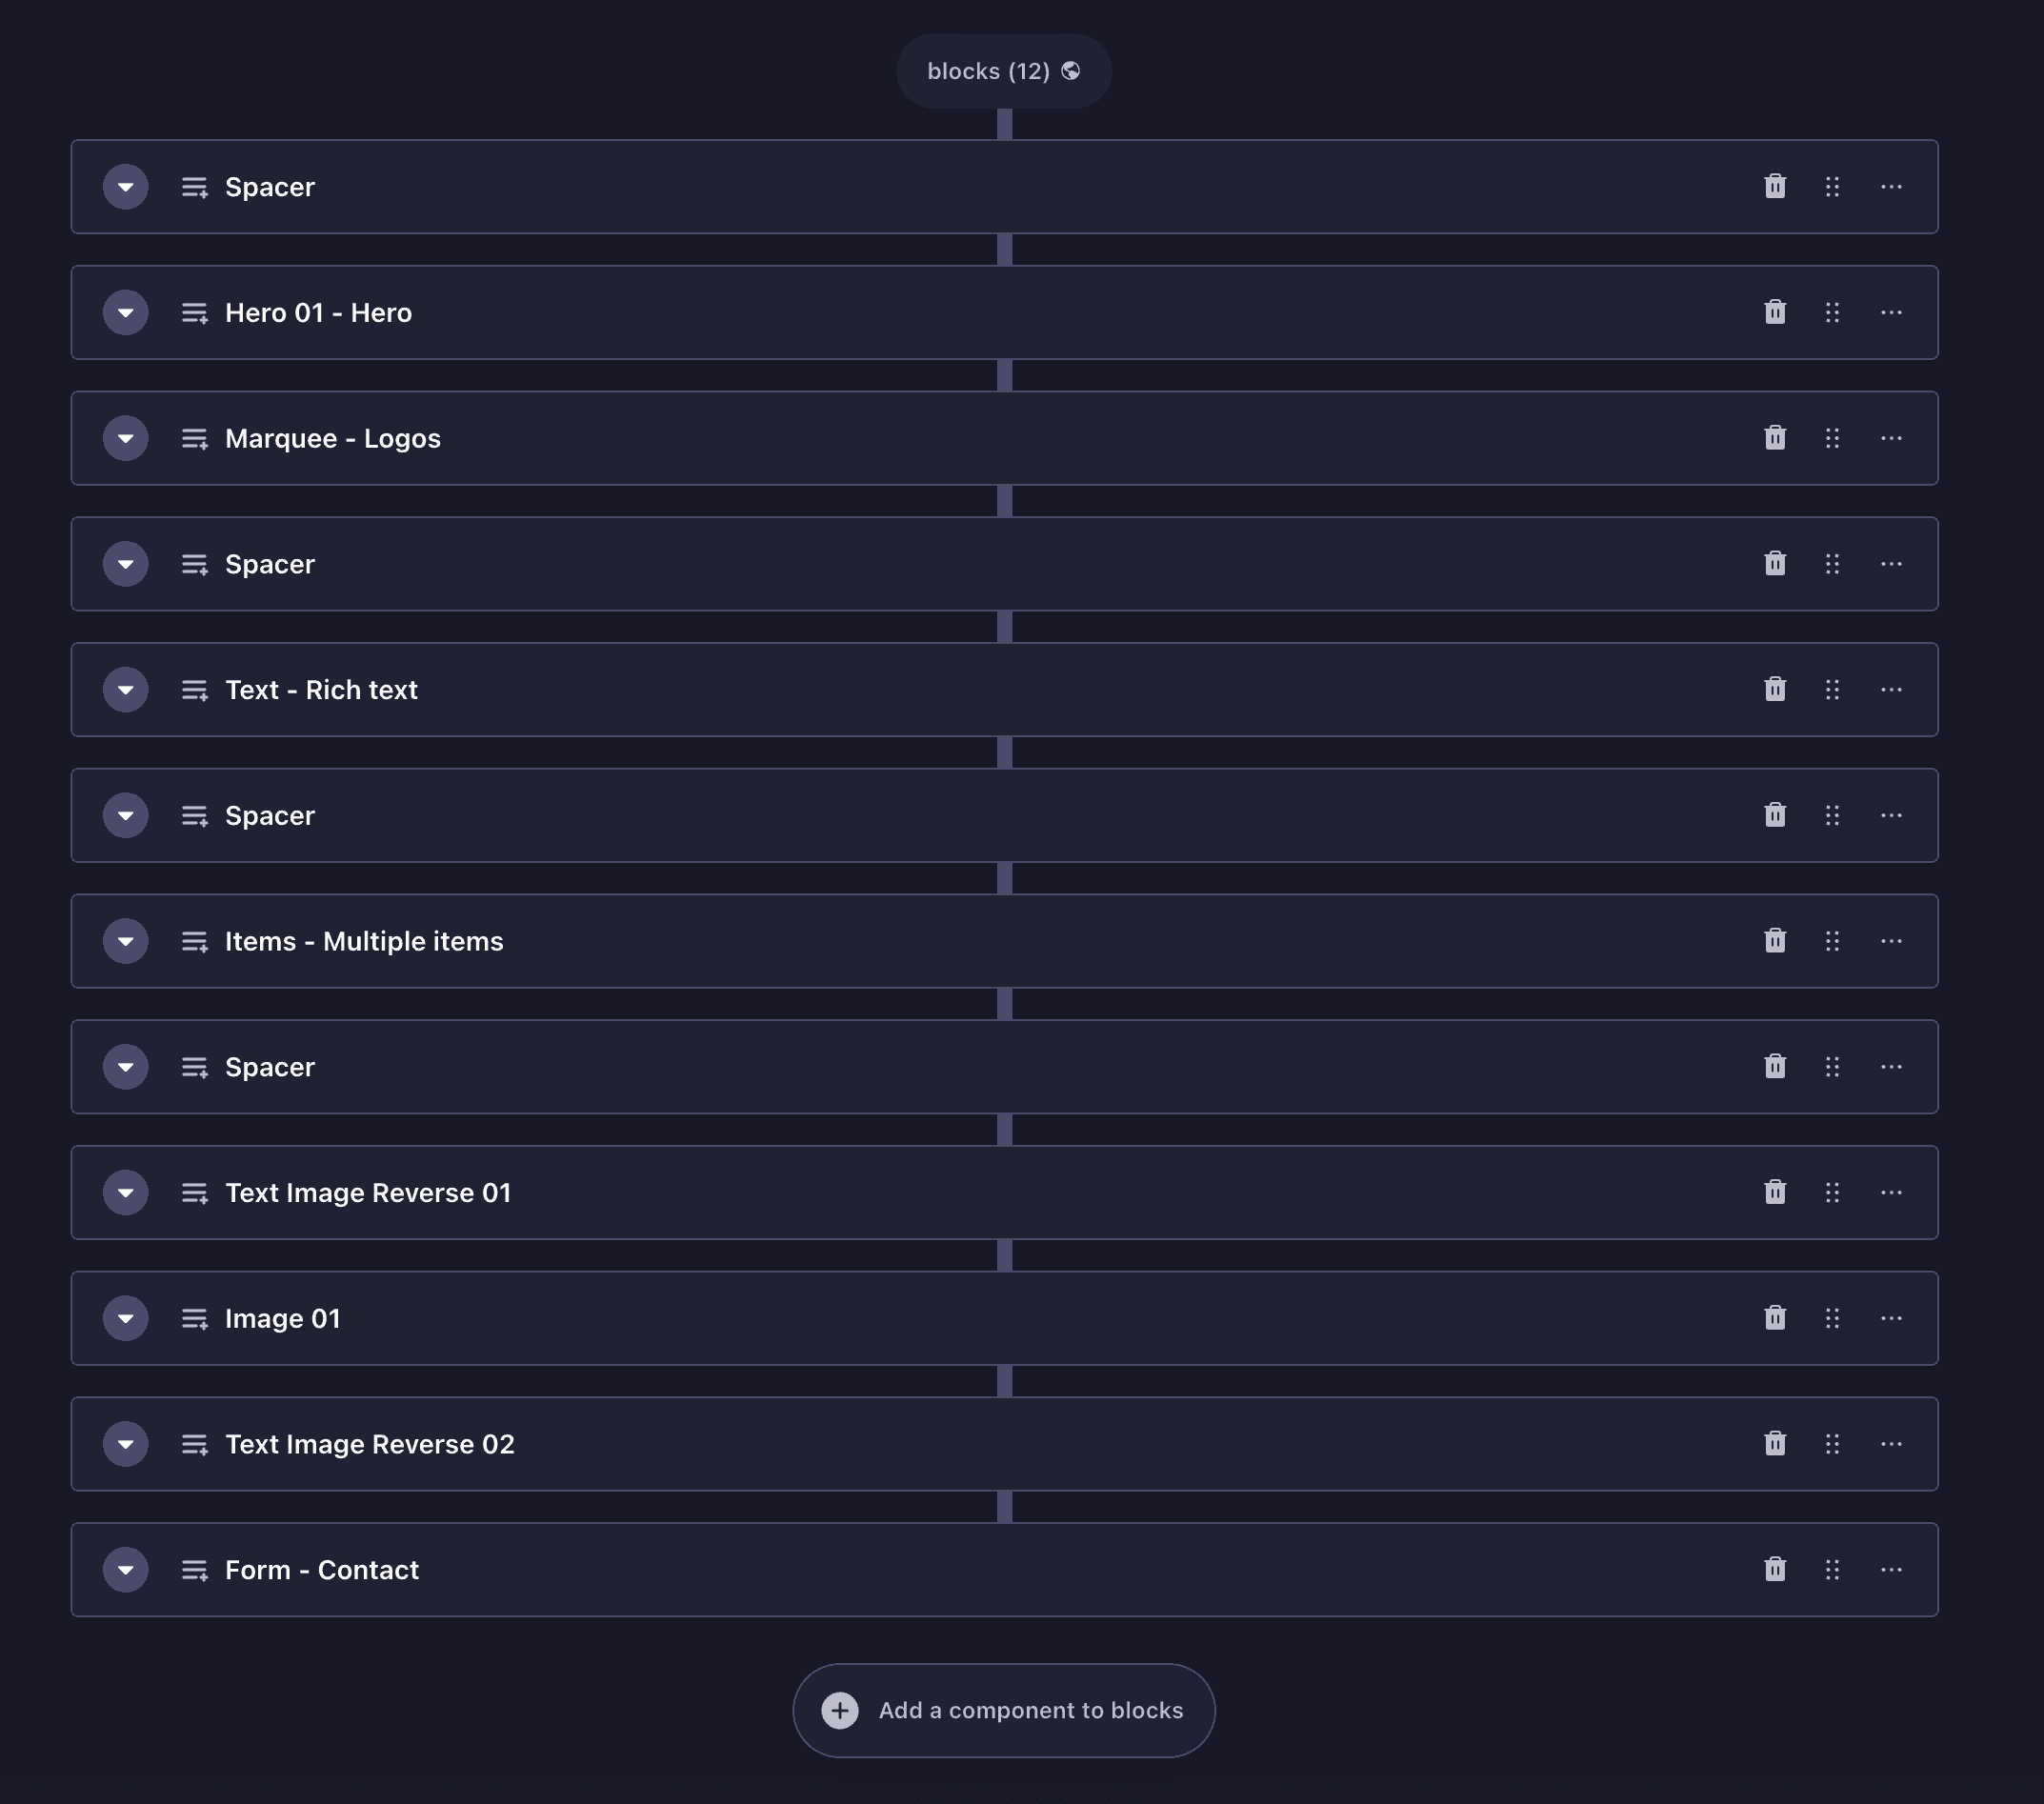The image size is (2044, 1804).
Task: Click Add a component to blocks
Action: tap(1030, 1710)
